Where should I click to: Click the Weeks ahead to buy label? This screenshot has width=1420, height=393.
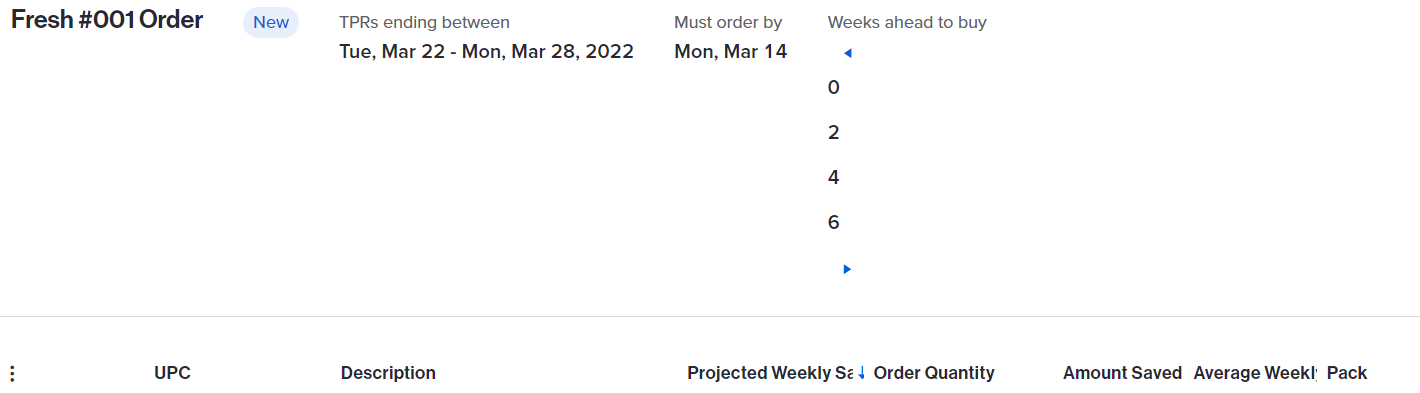pos(907,22)
